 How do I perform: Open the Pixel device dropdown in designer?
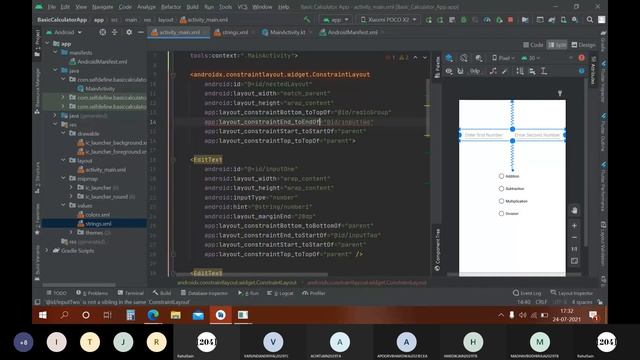[x=503, y=58]
